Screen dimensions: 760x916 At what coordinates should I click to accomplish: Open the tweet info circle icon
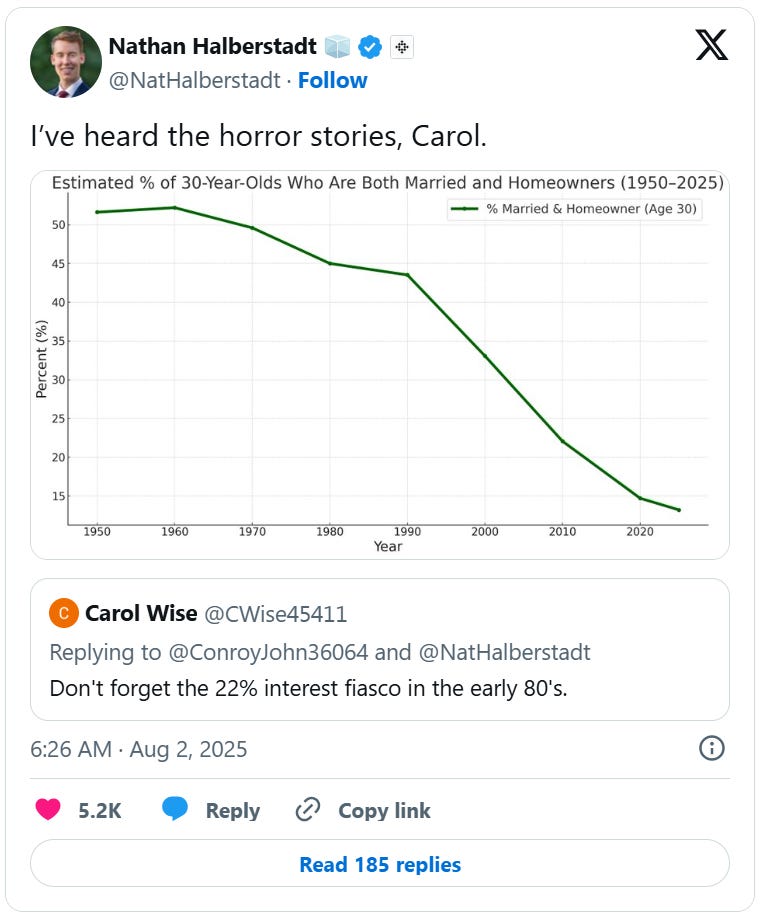(711, 748)
